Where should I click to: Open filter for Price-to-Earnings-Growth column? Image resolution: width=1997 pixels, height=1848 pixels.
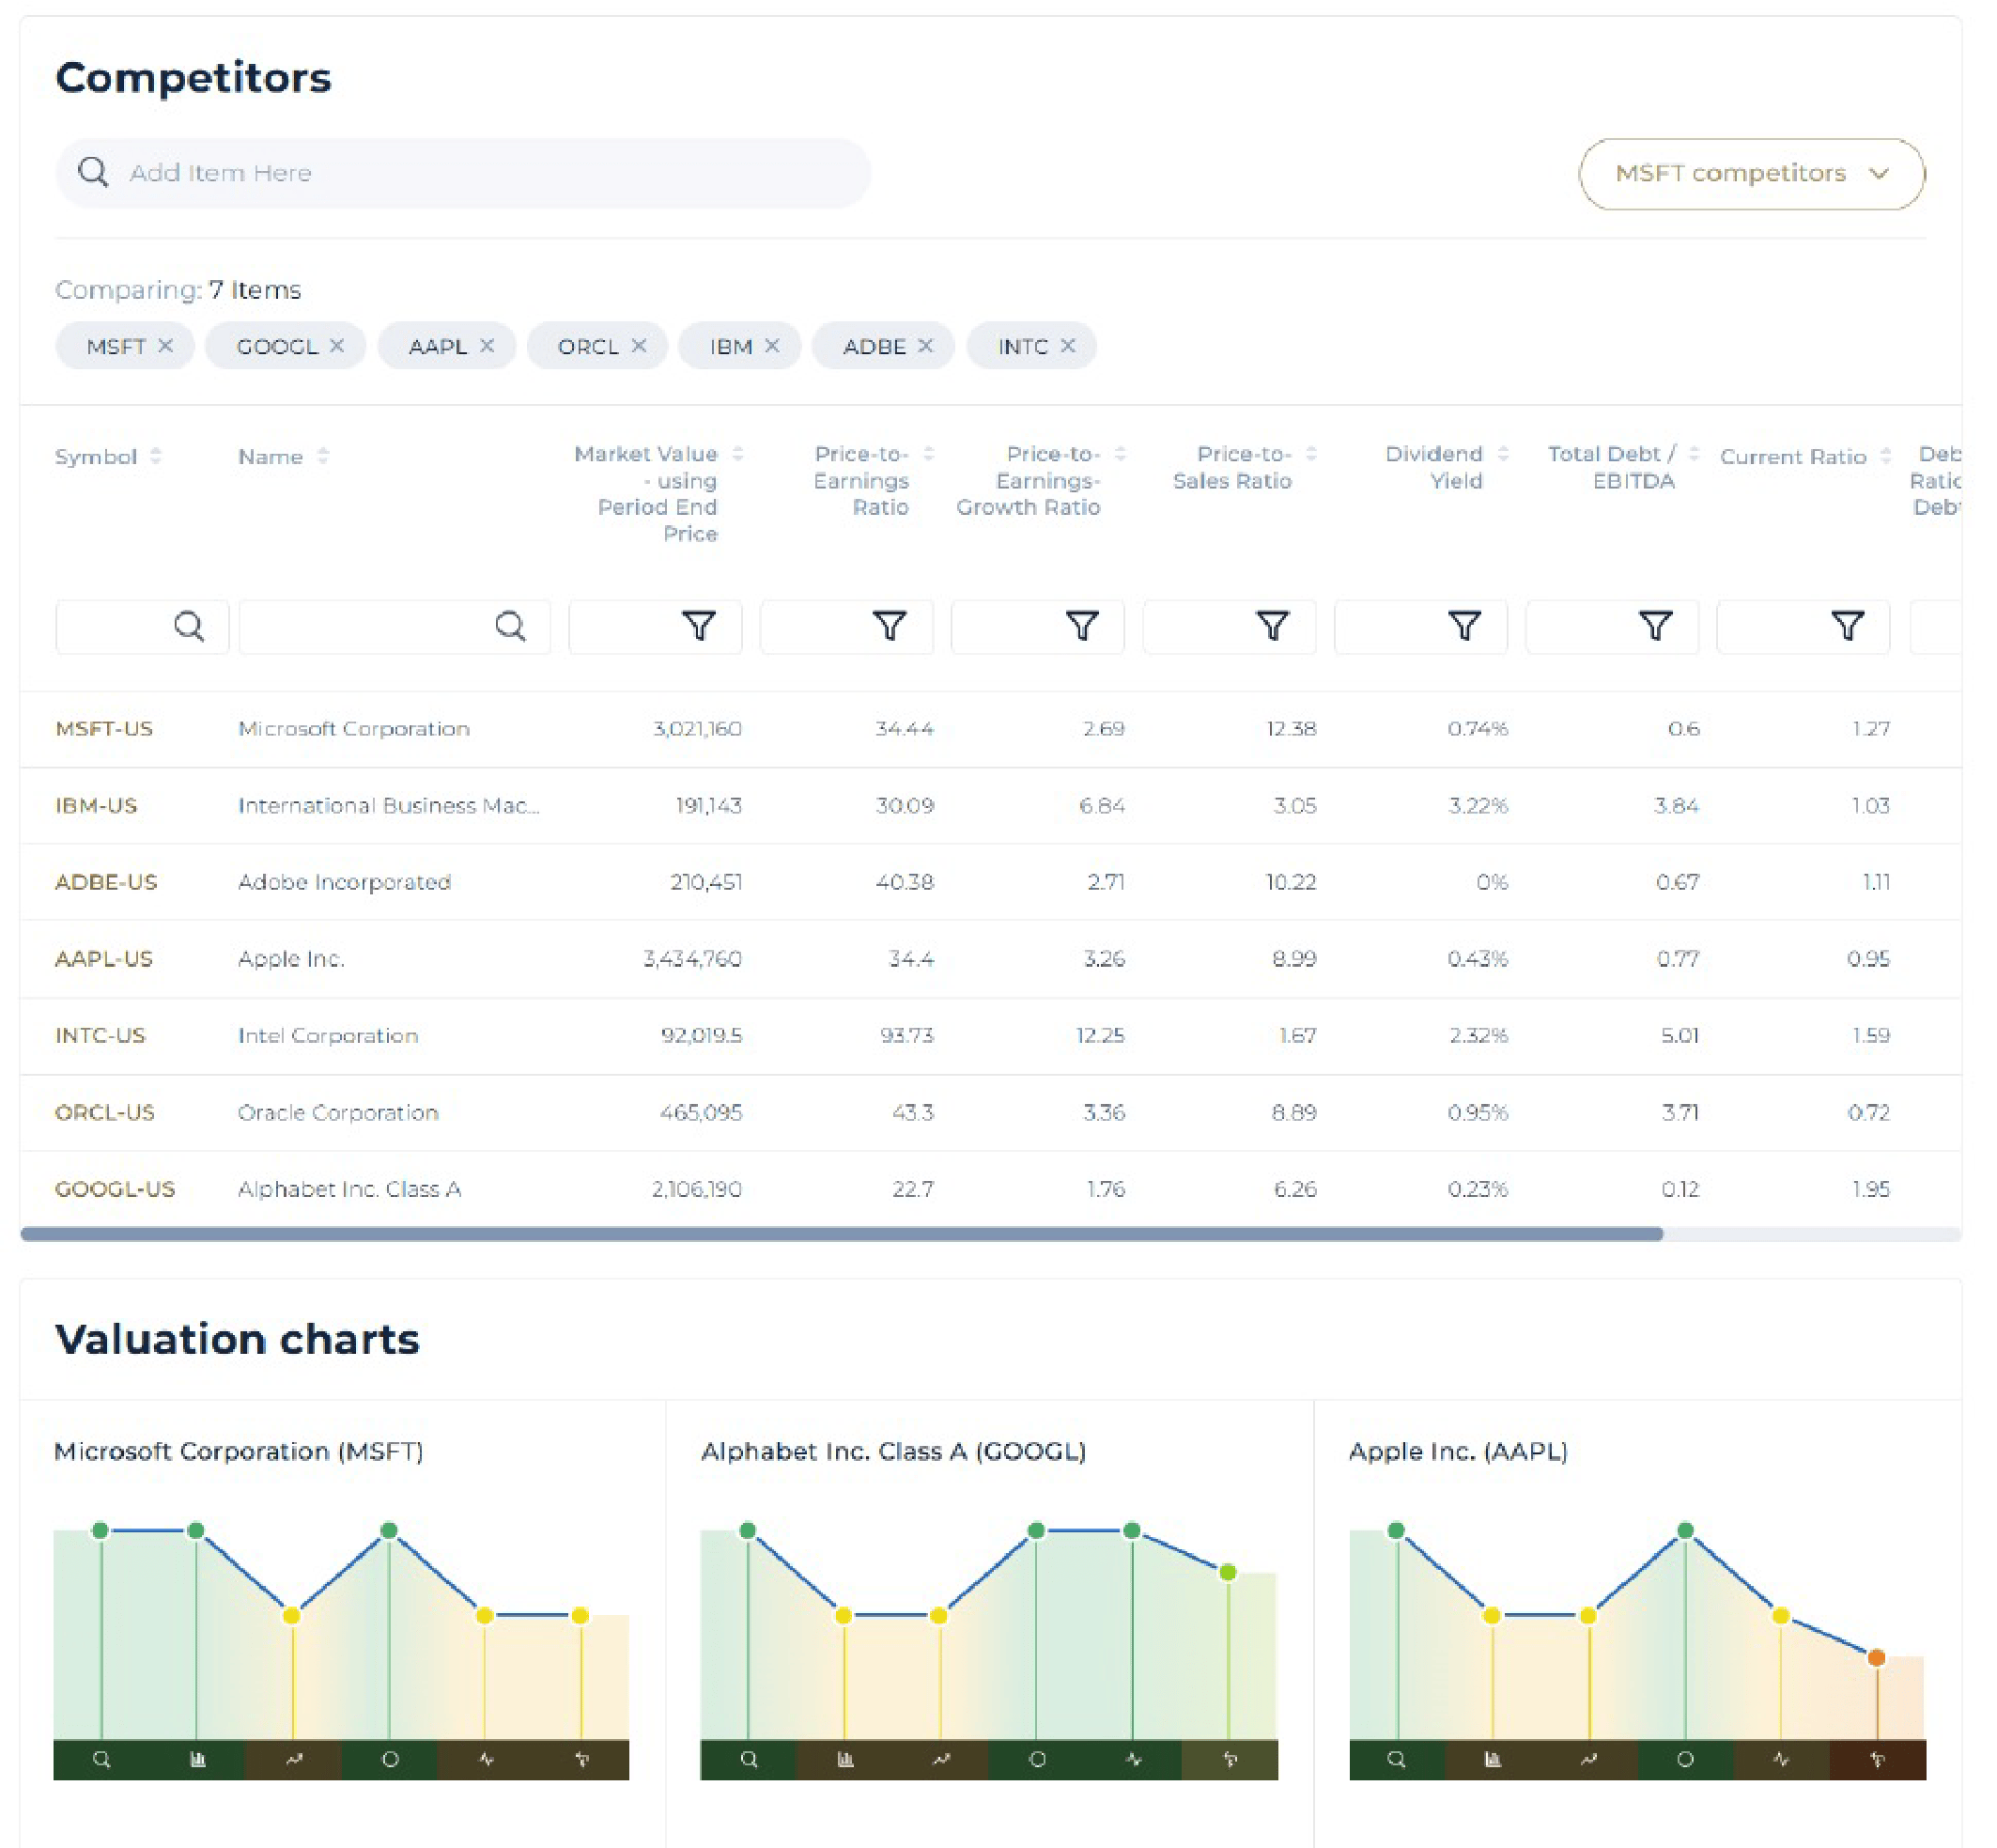pyautogui.click(x=1082, y=627)
